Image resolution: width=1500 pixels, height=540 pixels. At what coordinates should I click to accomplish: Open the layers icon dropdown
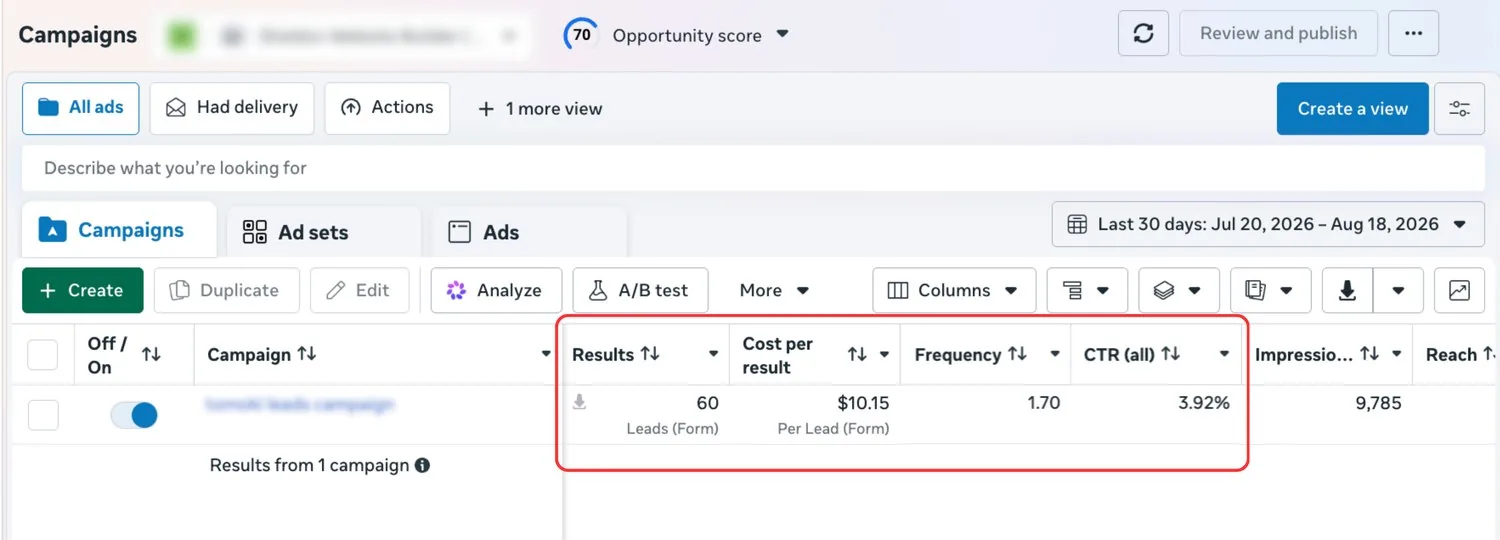point(1178,291)
